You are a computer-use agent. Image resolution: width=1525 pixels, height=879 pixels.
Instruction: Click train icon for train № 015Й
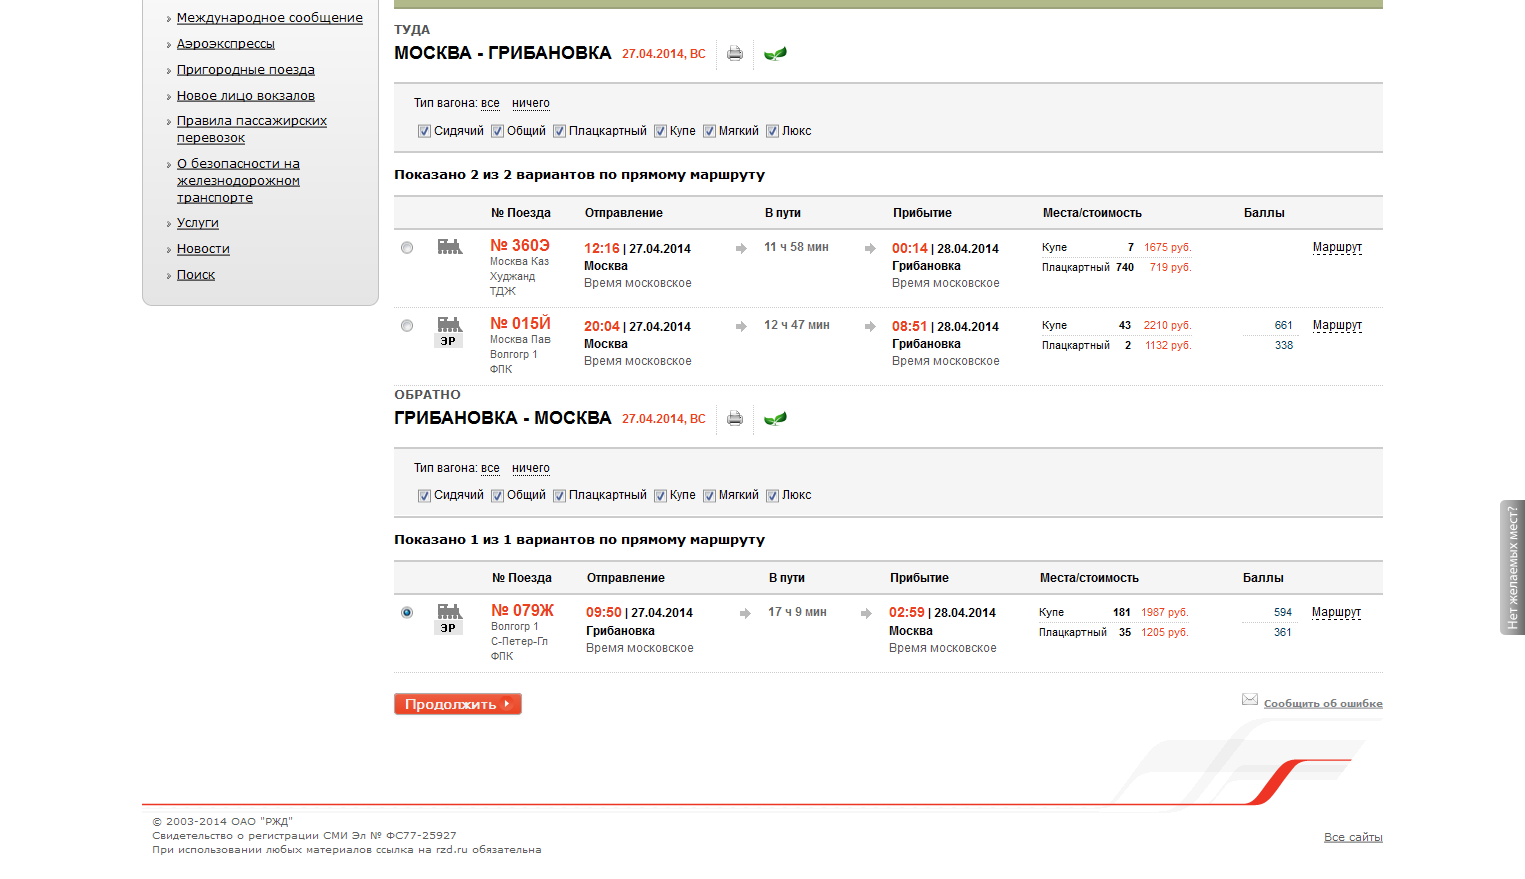(x=450, y=325)
